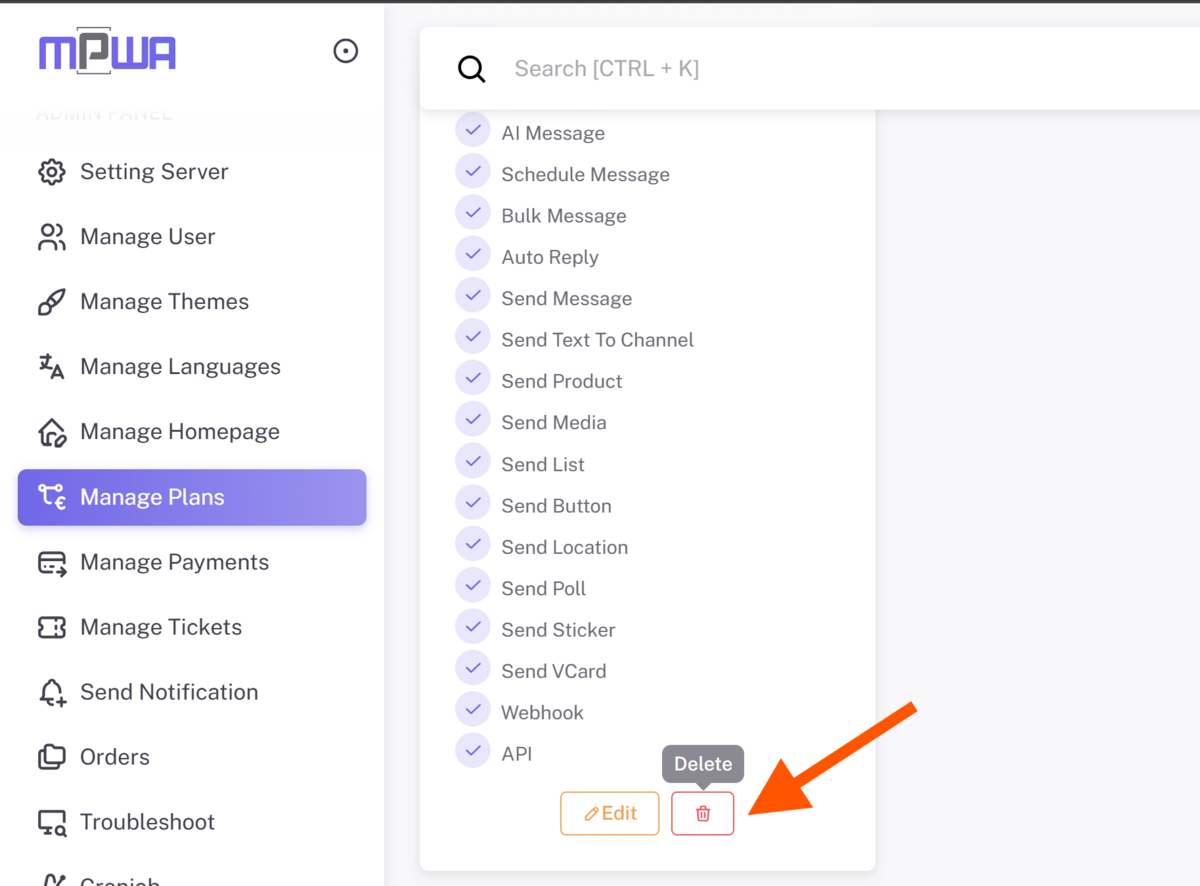This screenshot has height=886, width=1200.
Task: Select the Manage Plans menu item
Action: (192, 497)
